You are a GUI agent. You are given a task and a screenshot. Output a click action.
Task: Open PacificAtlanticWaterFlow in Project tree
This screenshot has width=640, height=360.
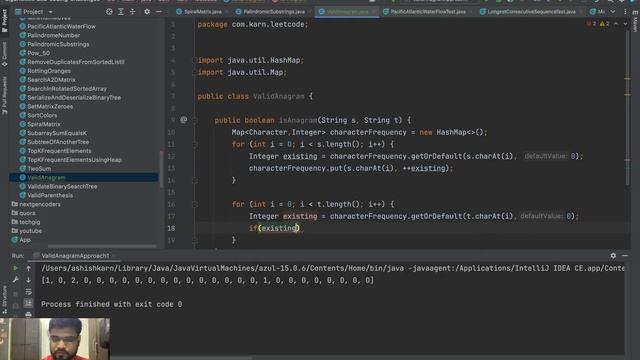(61, 27)
